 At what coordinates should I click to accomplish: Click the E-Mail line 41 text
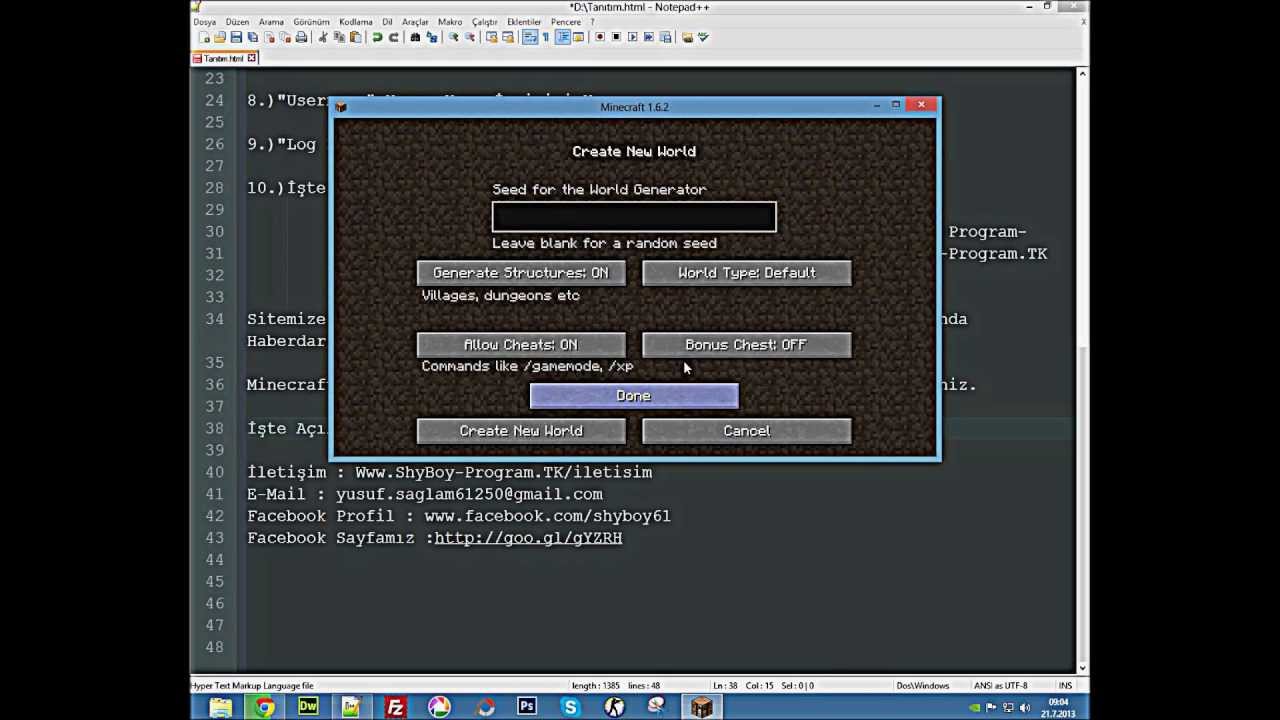click(425, 494)
